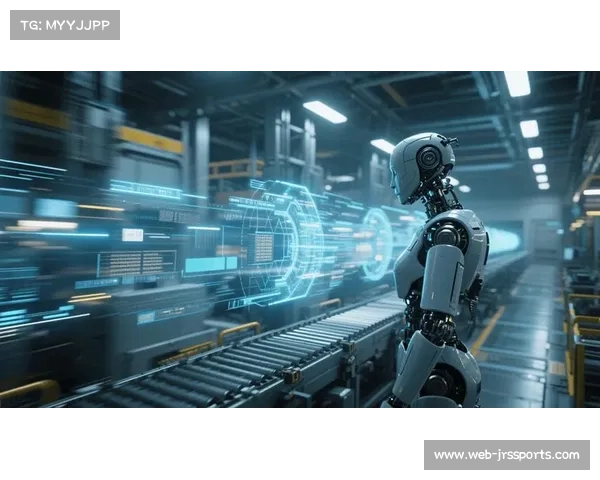
Task: Click the yellow overhead crane beam
Action: 148,139
